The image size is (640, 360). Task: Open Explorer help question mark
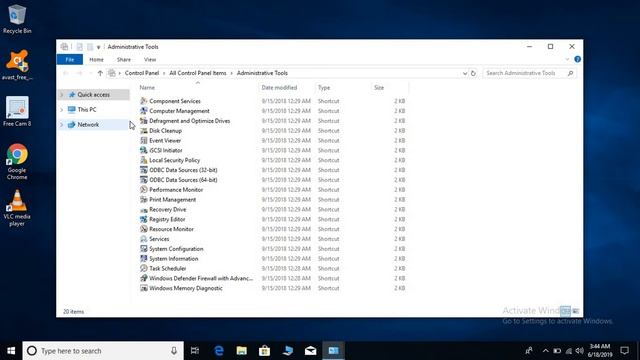pyautogui.click(x=577, y=59)
